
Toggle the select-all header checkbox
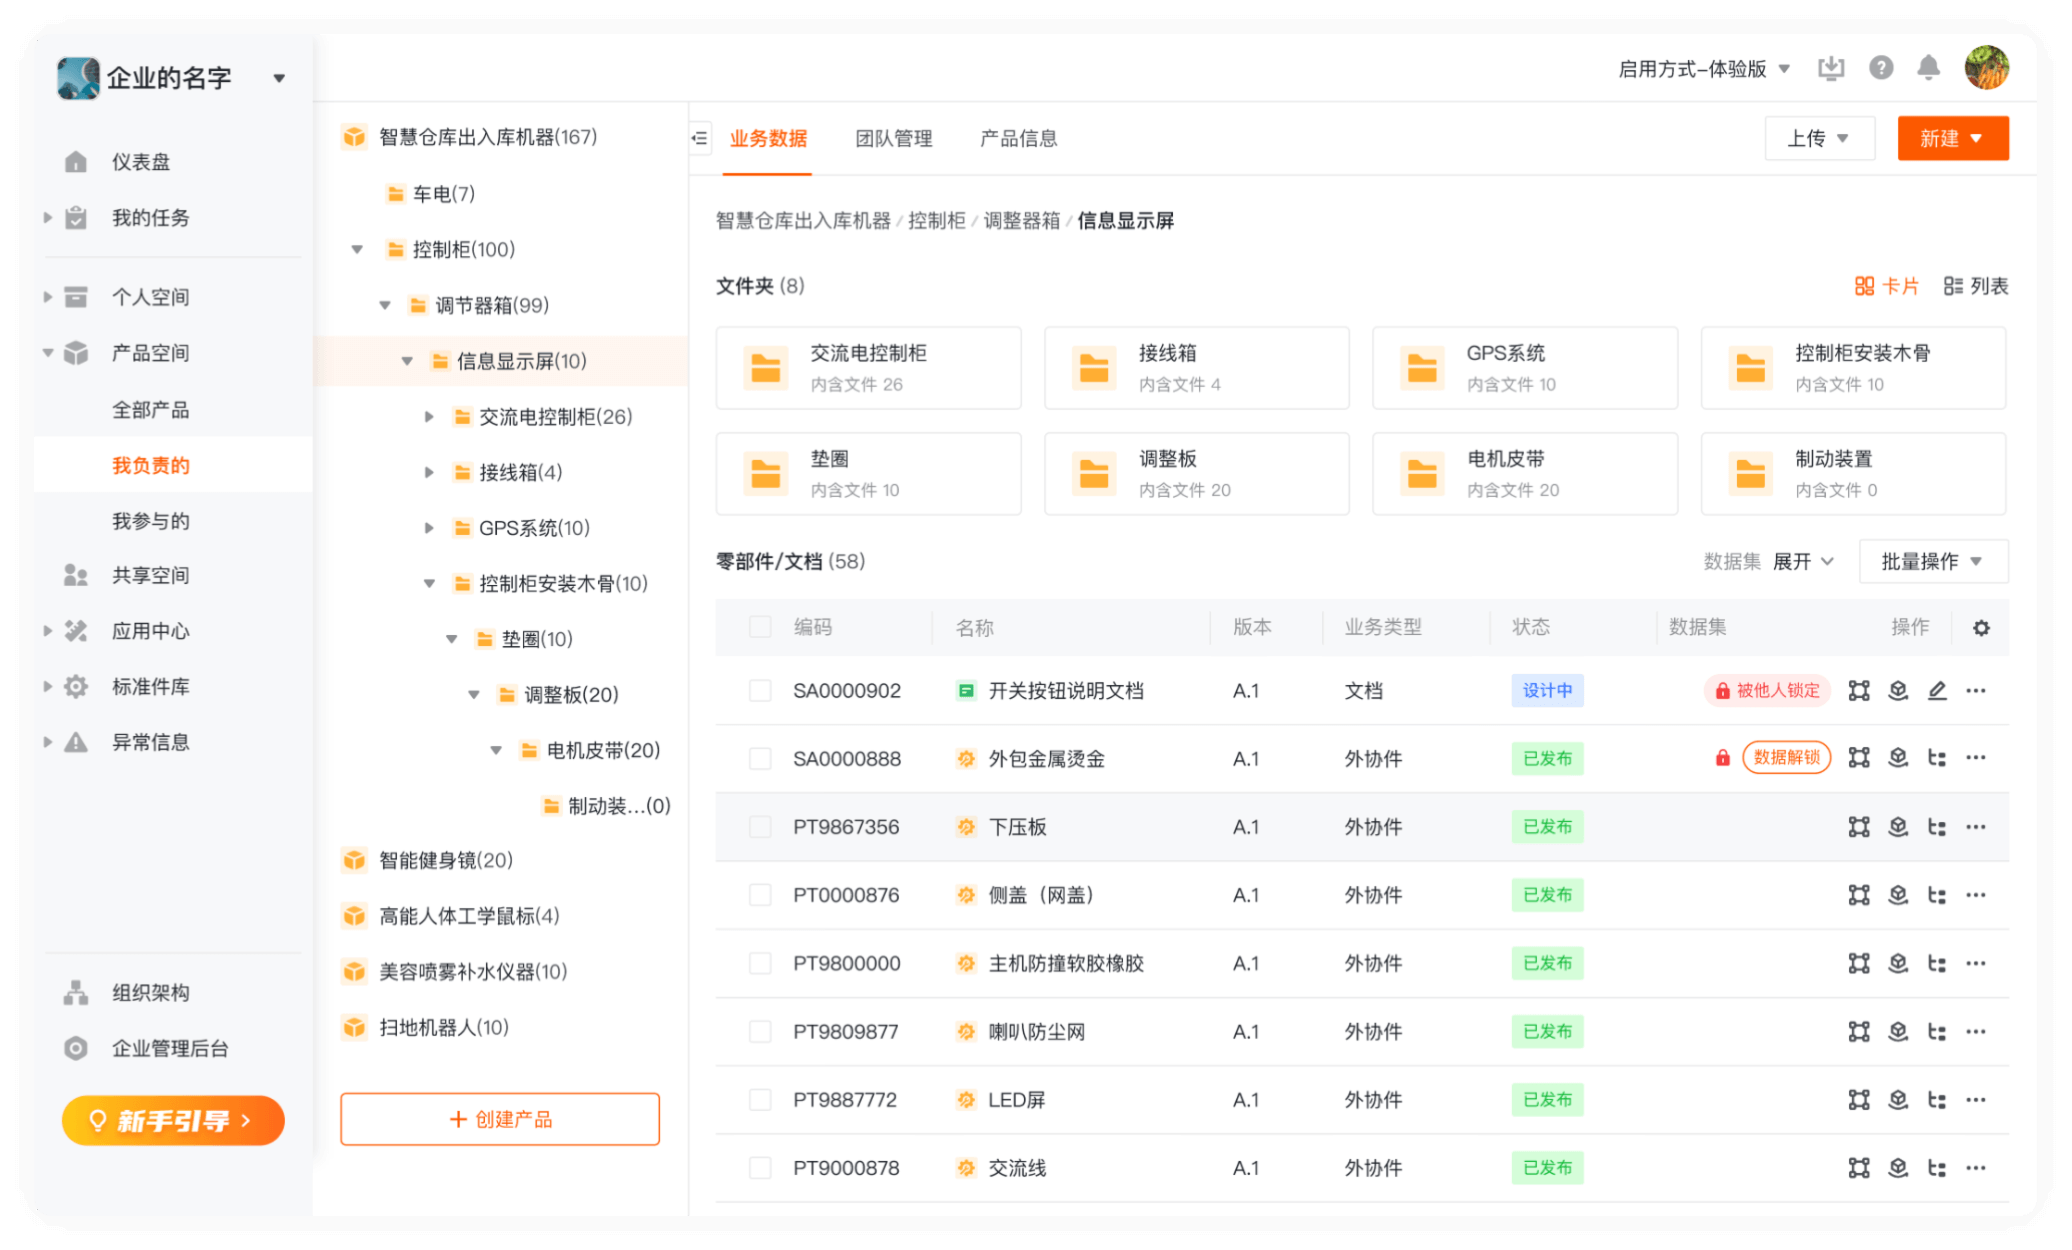(760, 627)
